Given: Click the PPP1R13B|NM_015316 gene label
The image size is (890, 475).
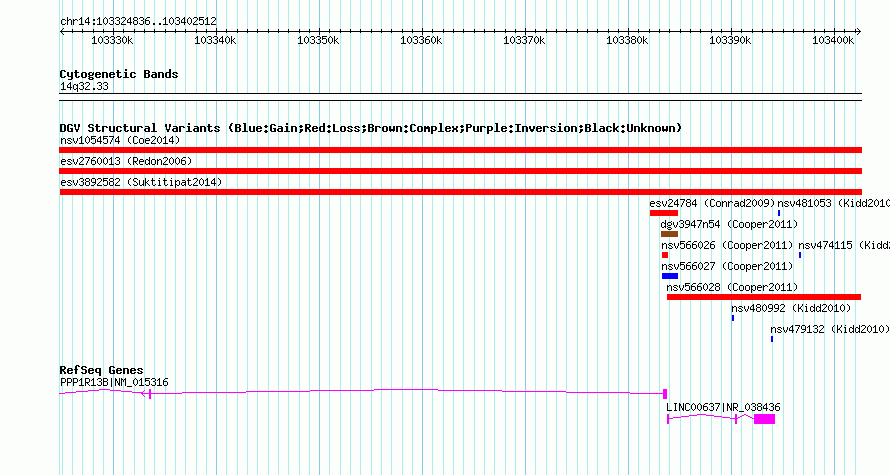Looking at the screenshot, I should pyautogui.click(x=114, y=382).
